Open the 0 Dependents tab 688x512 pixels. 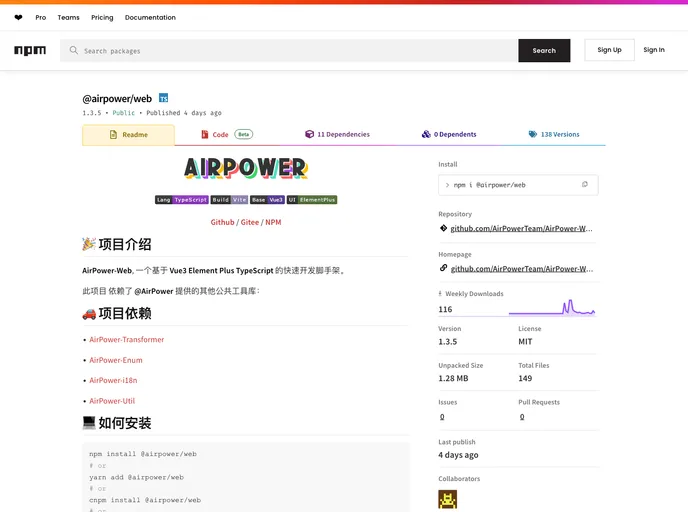point(449,134)
